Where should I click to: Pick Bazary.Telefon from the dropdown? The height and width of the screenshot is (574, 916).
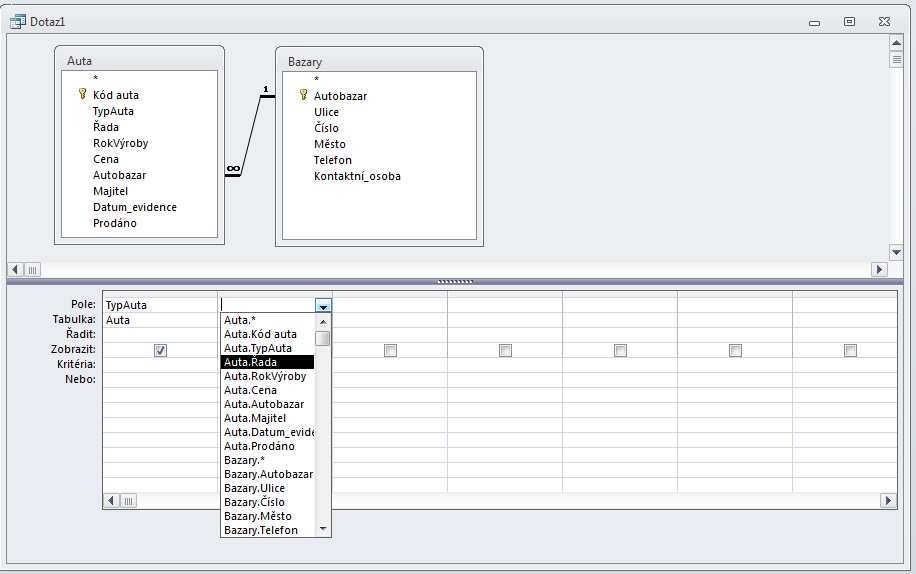(268, 530)
